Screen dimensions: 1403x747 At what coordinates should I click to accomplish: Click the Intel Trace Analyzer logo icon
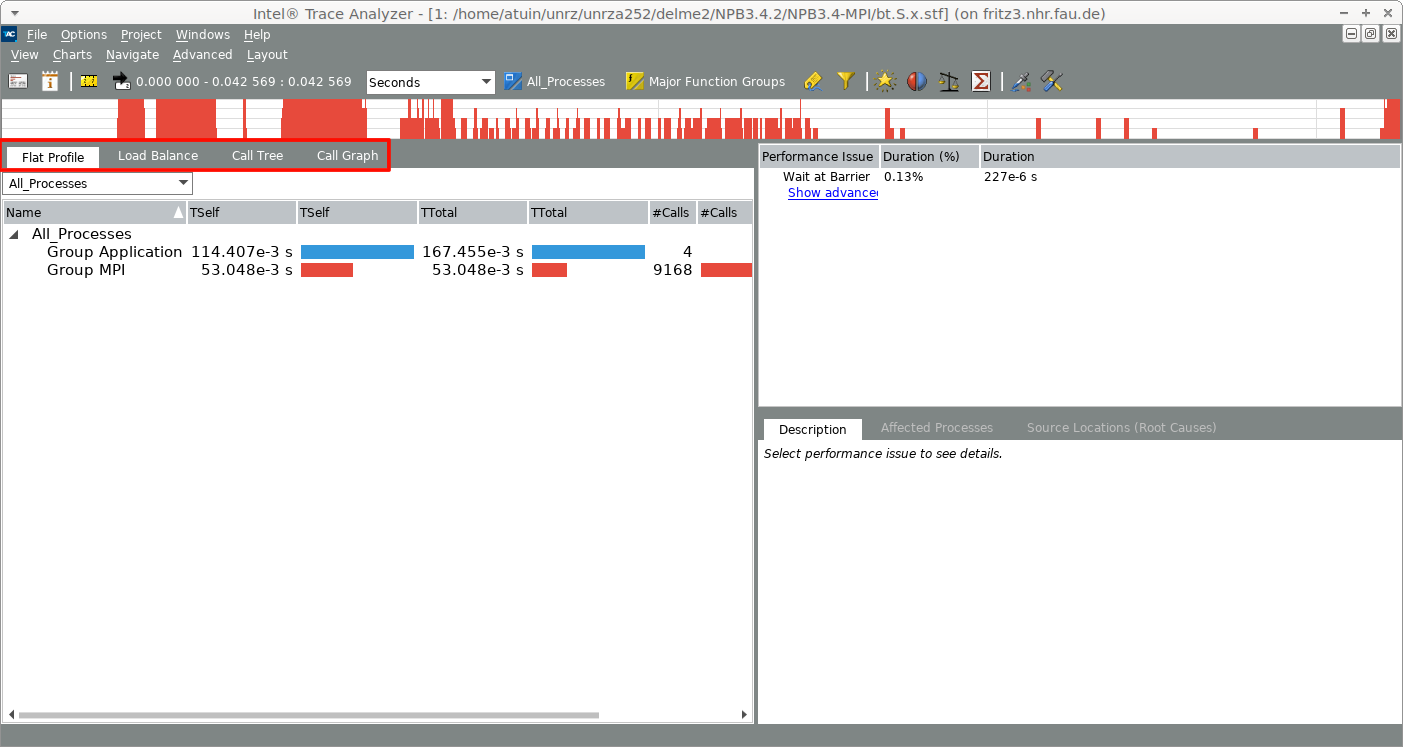(x=10, y=34)
